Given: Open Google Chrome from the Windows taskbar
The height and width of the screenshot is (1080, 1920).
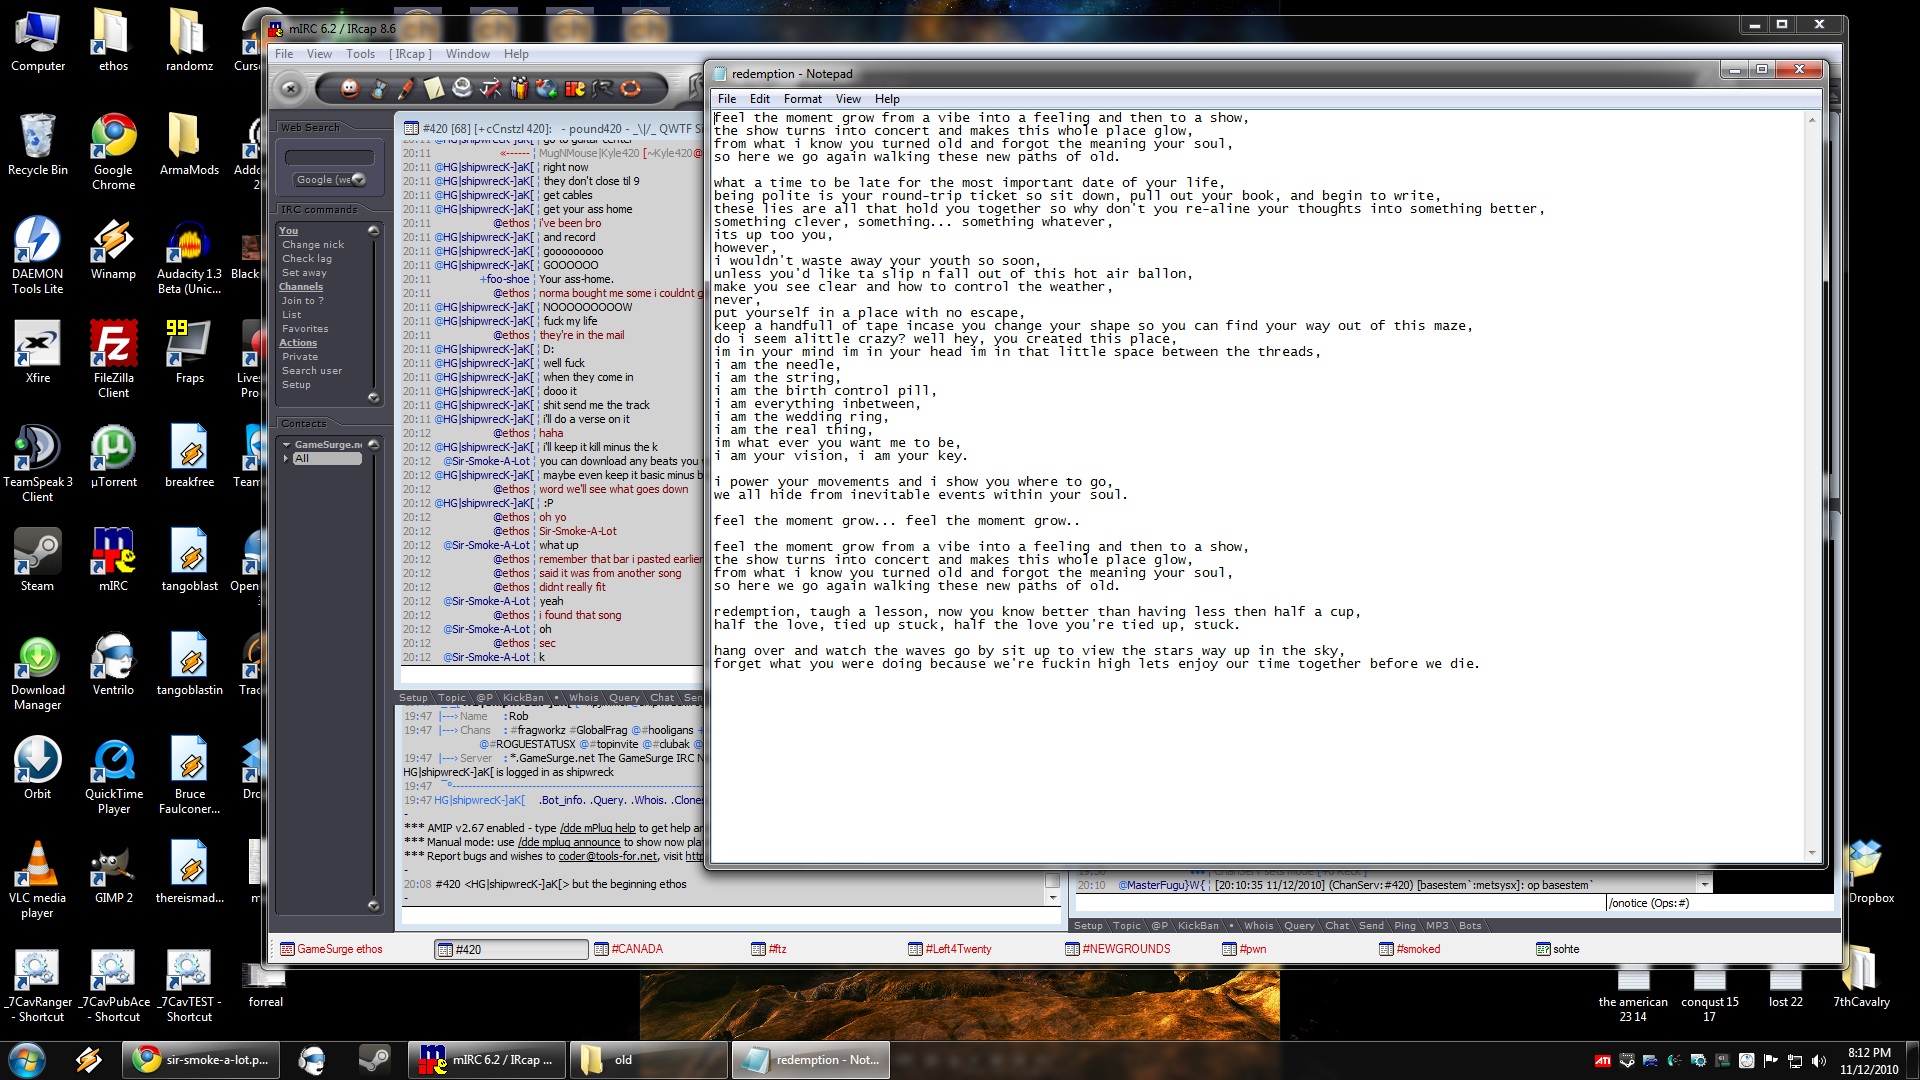Looking at the screenshot, I should coord(201,1060).
